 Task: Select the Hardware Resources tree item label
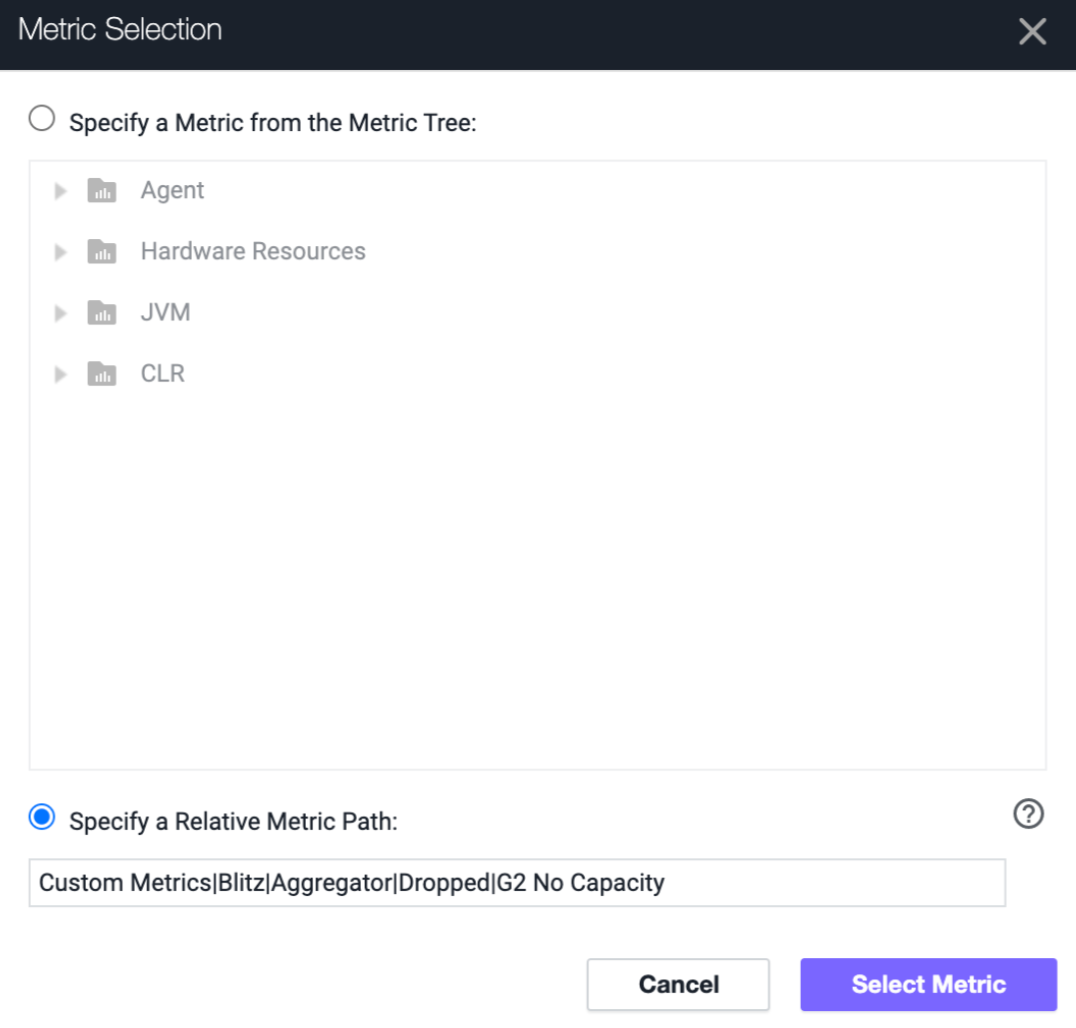click(253, 251)
